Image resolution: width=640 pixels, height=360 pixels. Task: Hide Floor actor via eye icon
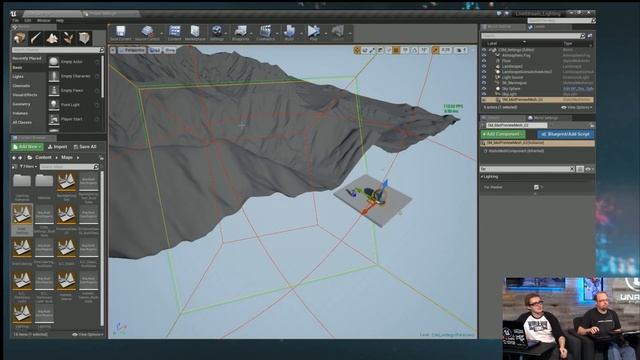(484, 61)
